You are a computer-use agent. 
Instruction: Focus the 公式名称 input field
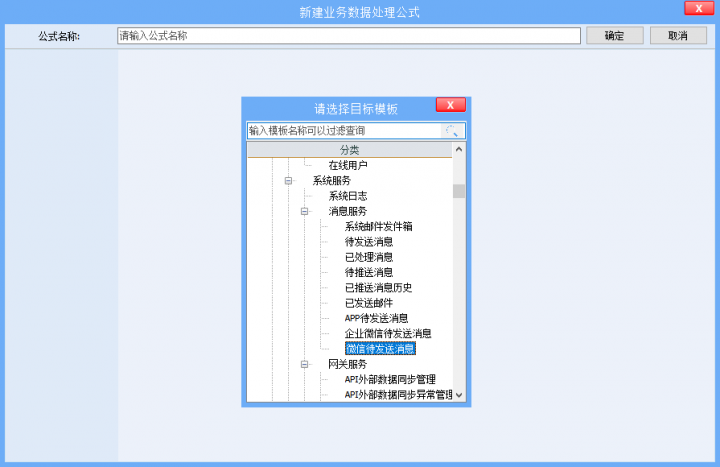(349, 35)
